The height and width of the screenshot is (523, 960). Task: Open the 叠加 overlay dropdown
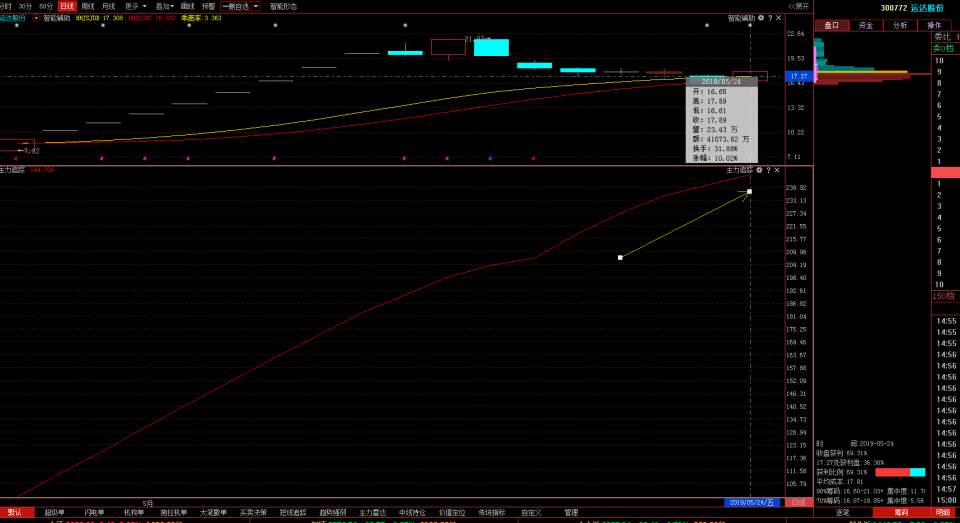[x=164, y=6]
